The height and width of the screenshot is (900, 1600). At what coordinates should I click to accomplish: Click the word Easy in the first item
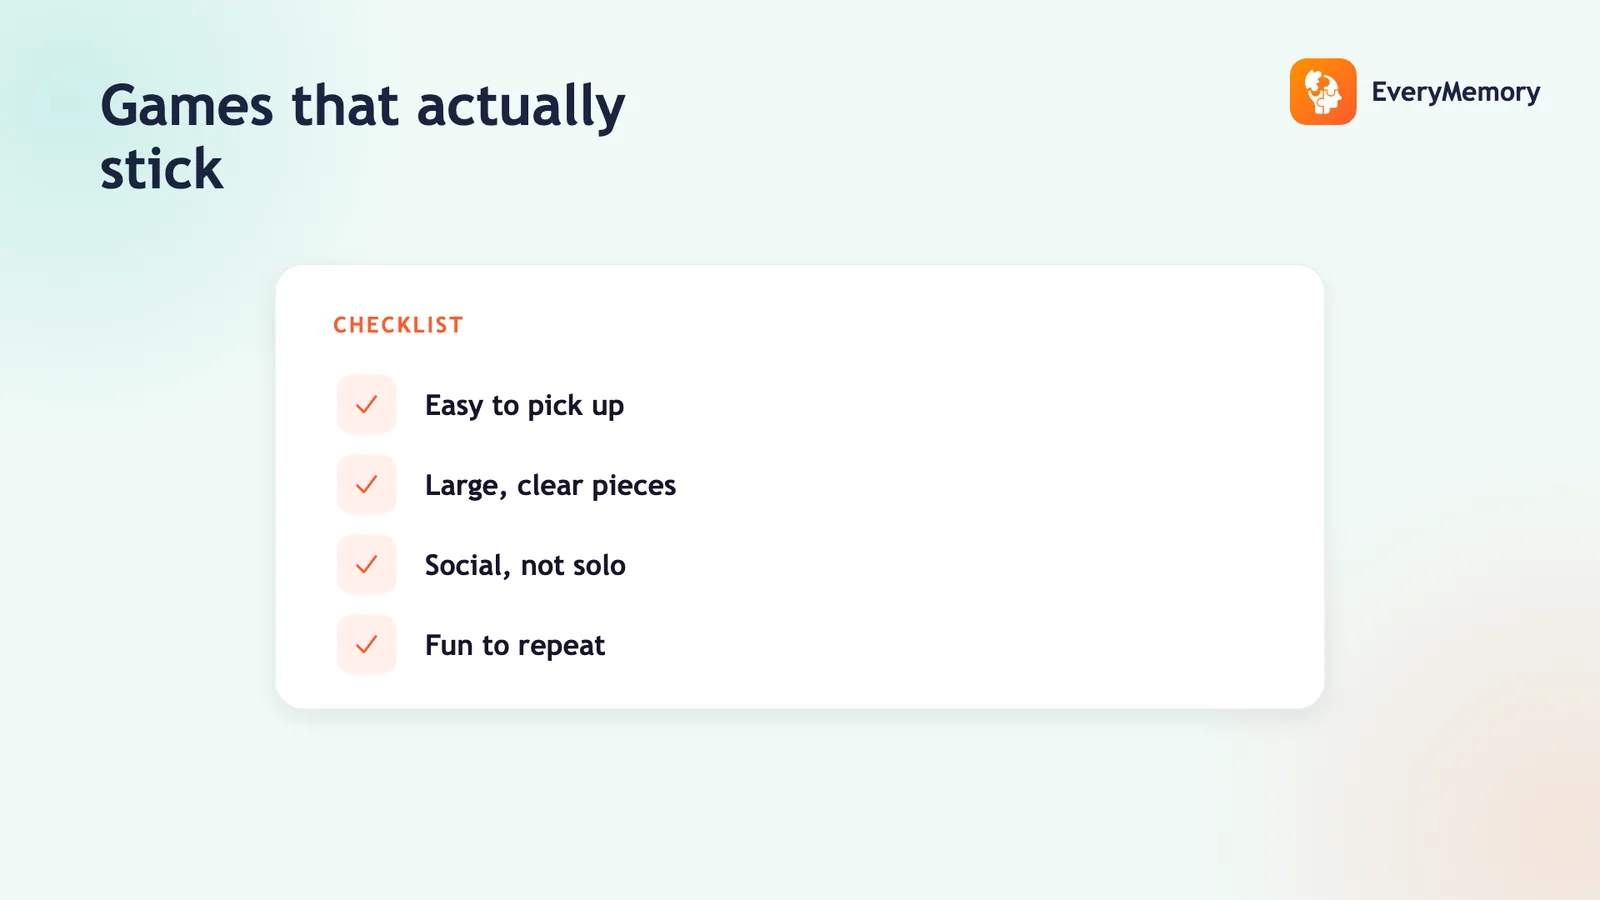454,406
